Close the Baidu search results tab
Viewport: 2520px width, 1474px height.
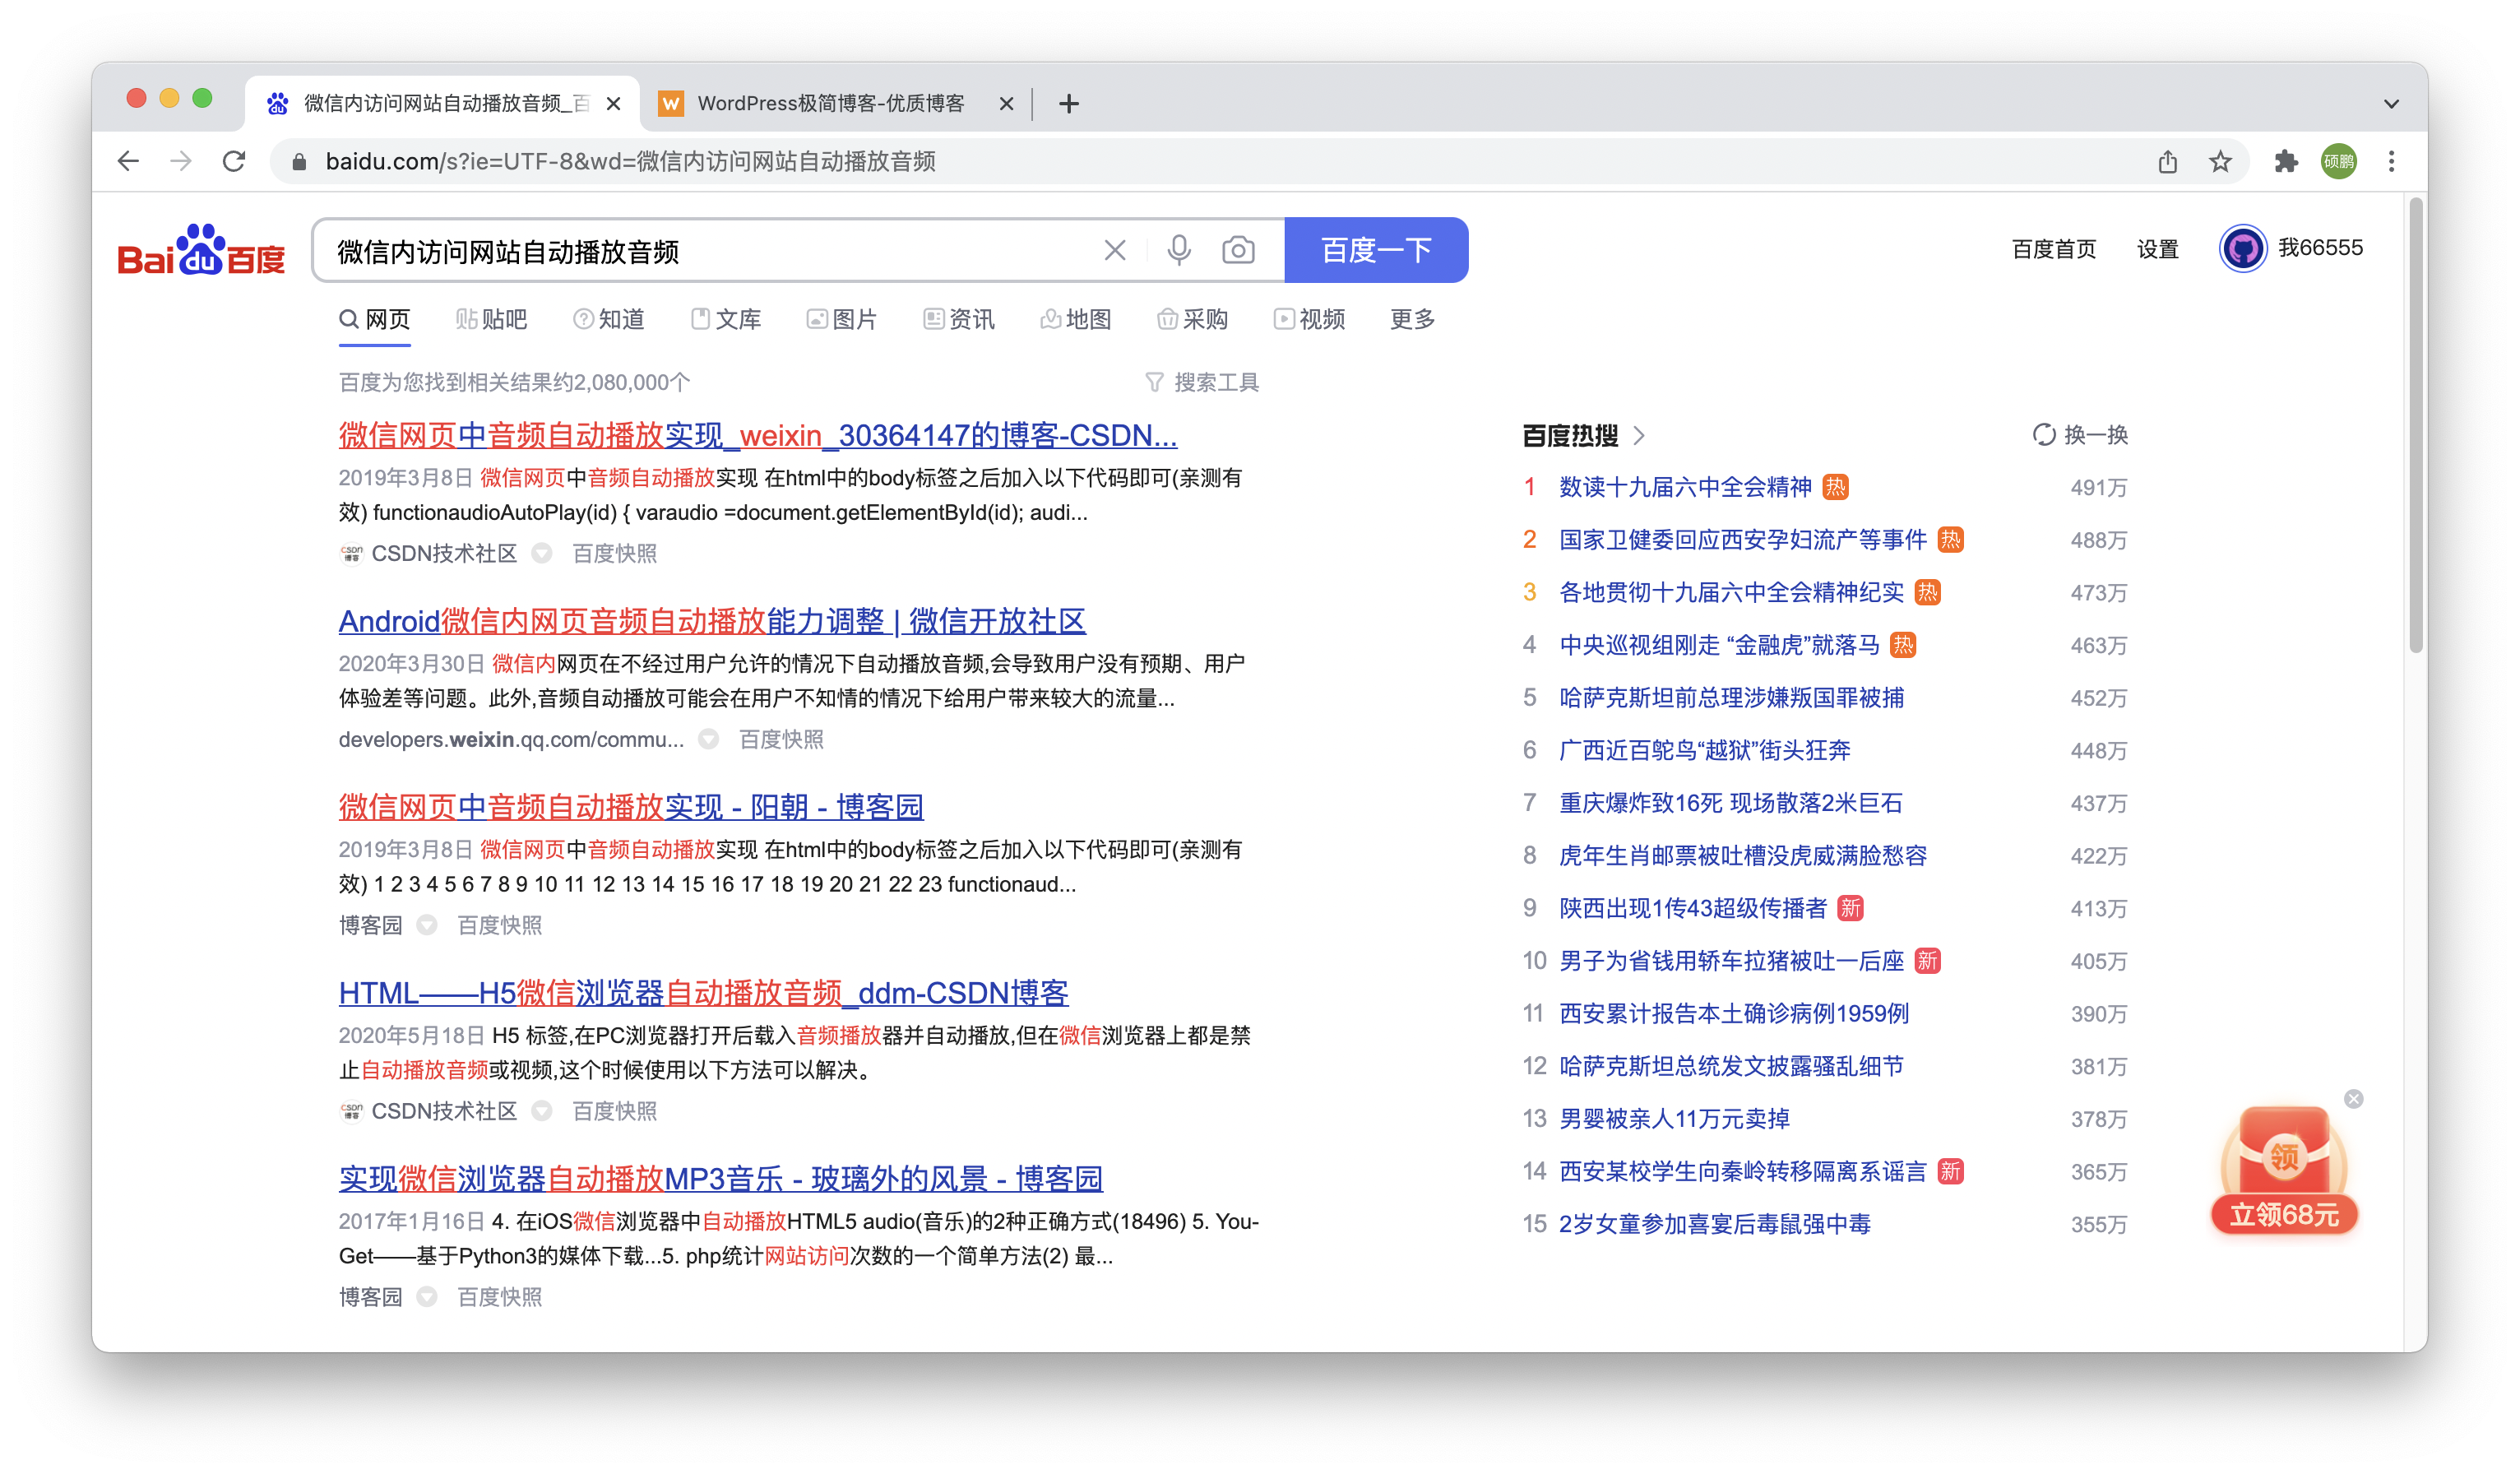click(614, 103)
